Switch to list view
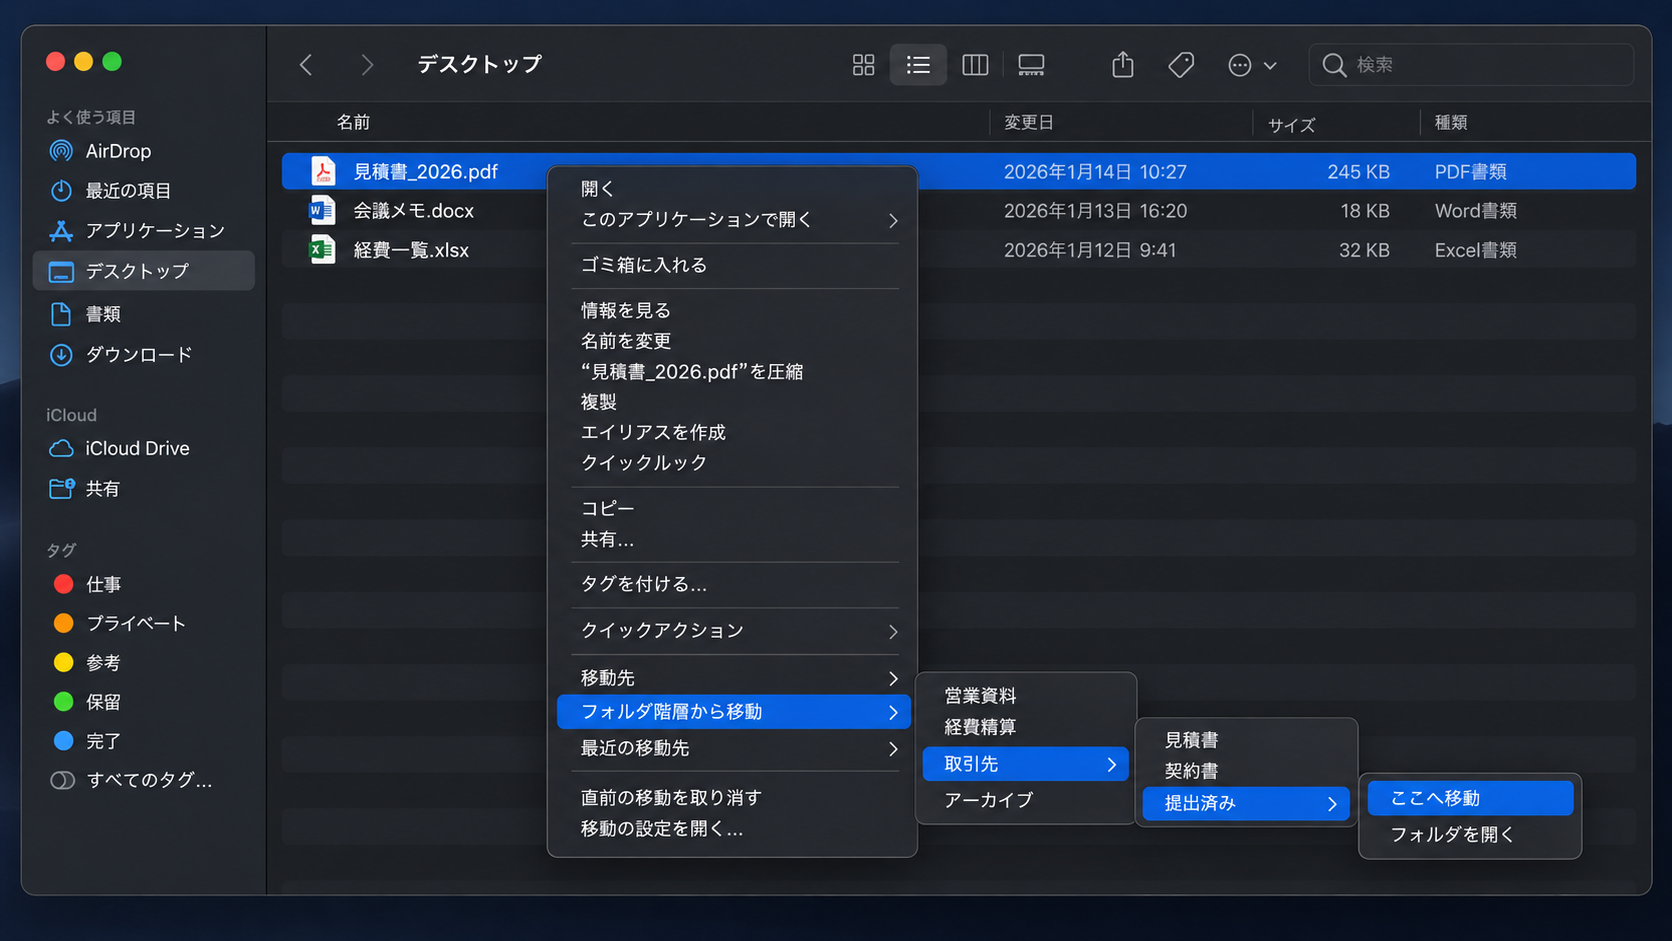Screen dimensions: 1672x941 point(918,65)
